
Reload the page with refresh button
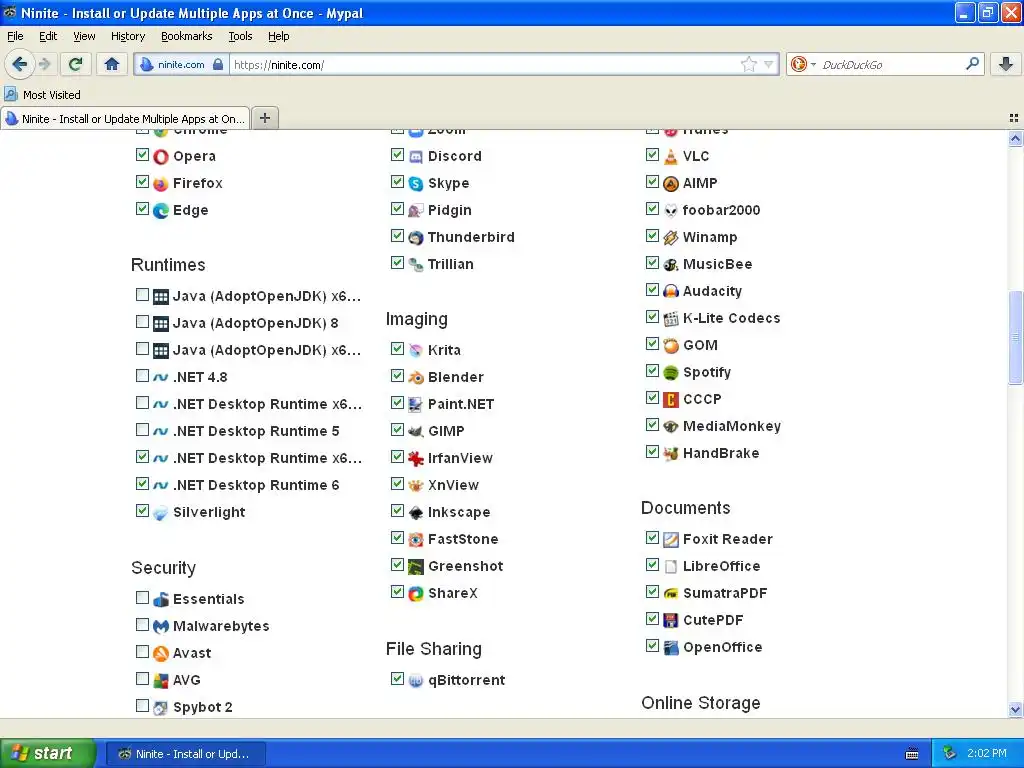click(75, 64)
